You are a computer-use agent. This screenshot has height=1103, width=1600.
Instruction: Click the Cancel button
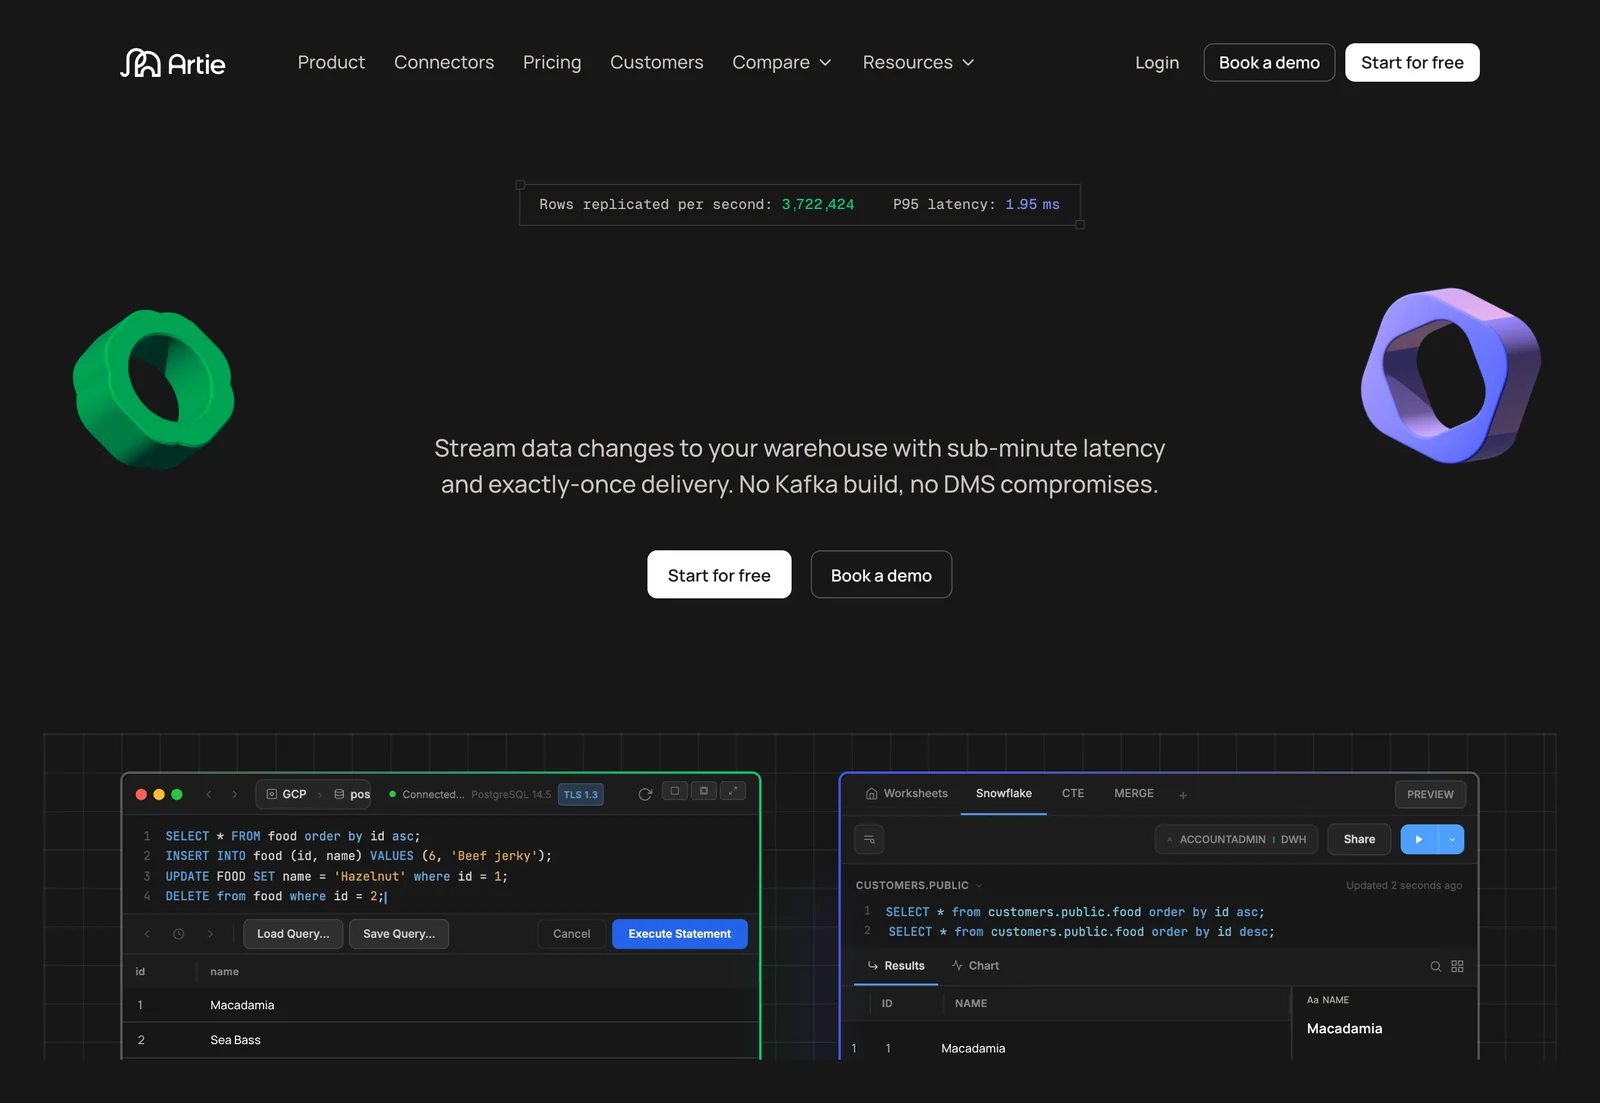pos(571,934)
